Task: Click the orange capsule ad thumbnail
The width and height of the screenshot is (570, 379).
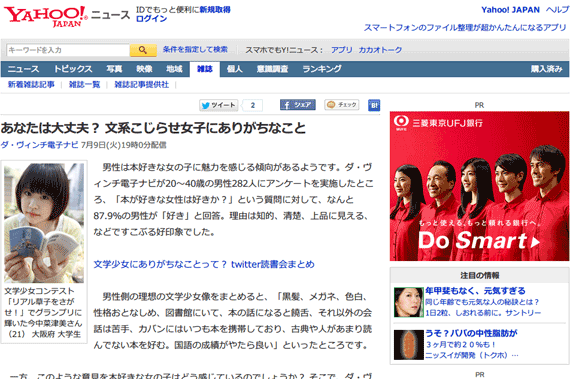Action: pyautogui.click(x=409, y=345)
